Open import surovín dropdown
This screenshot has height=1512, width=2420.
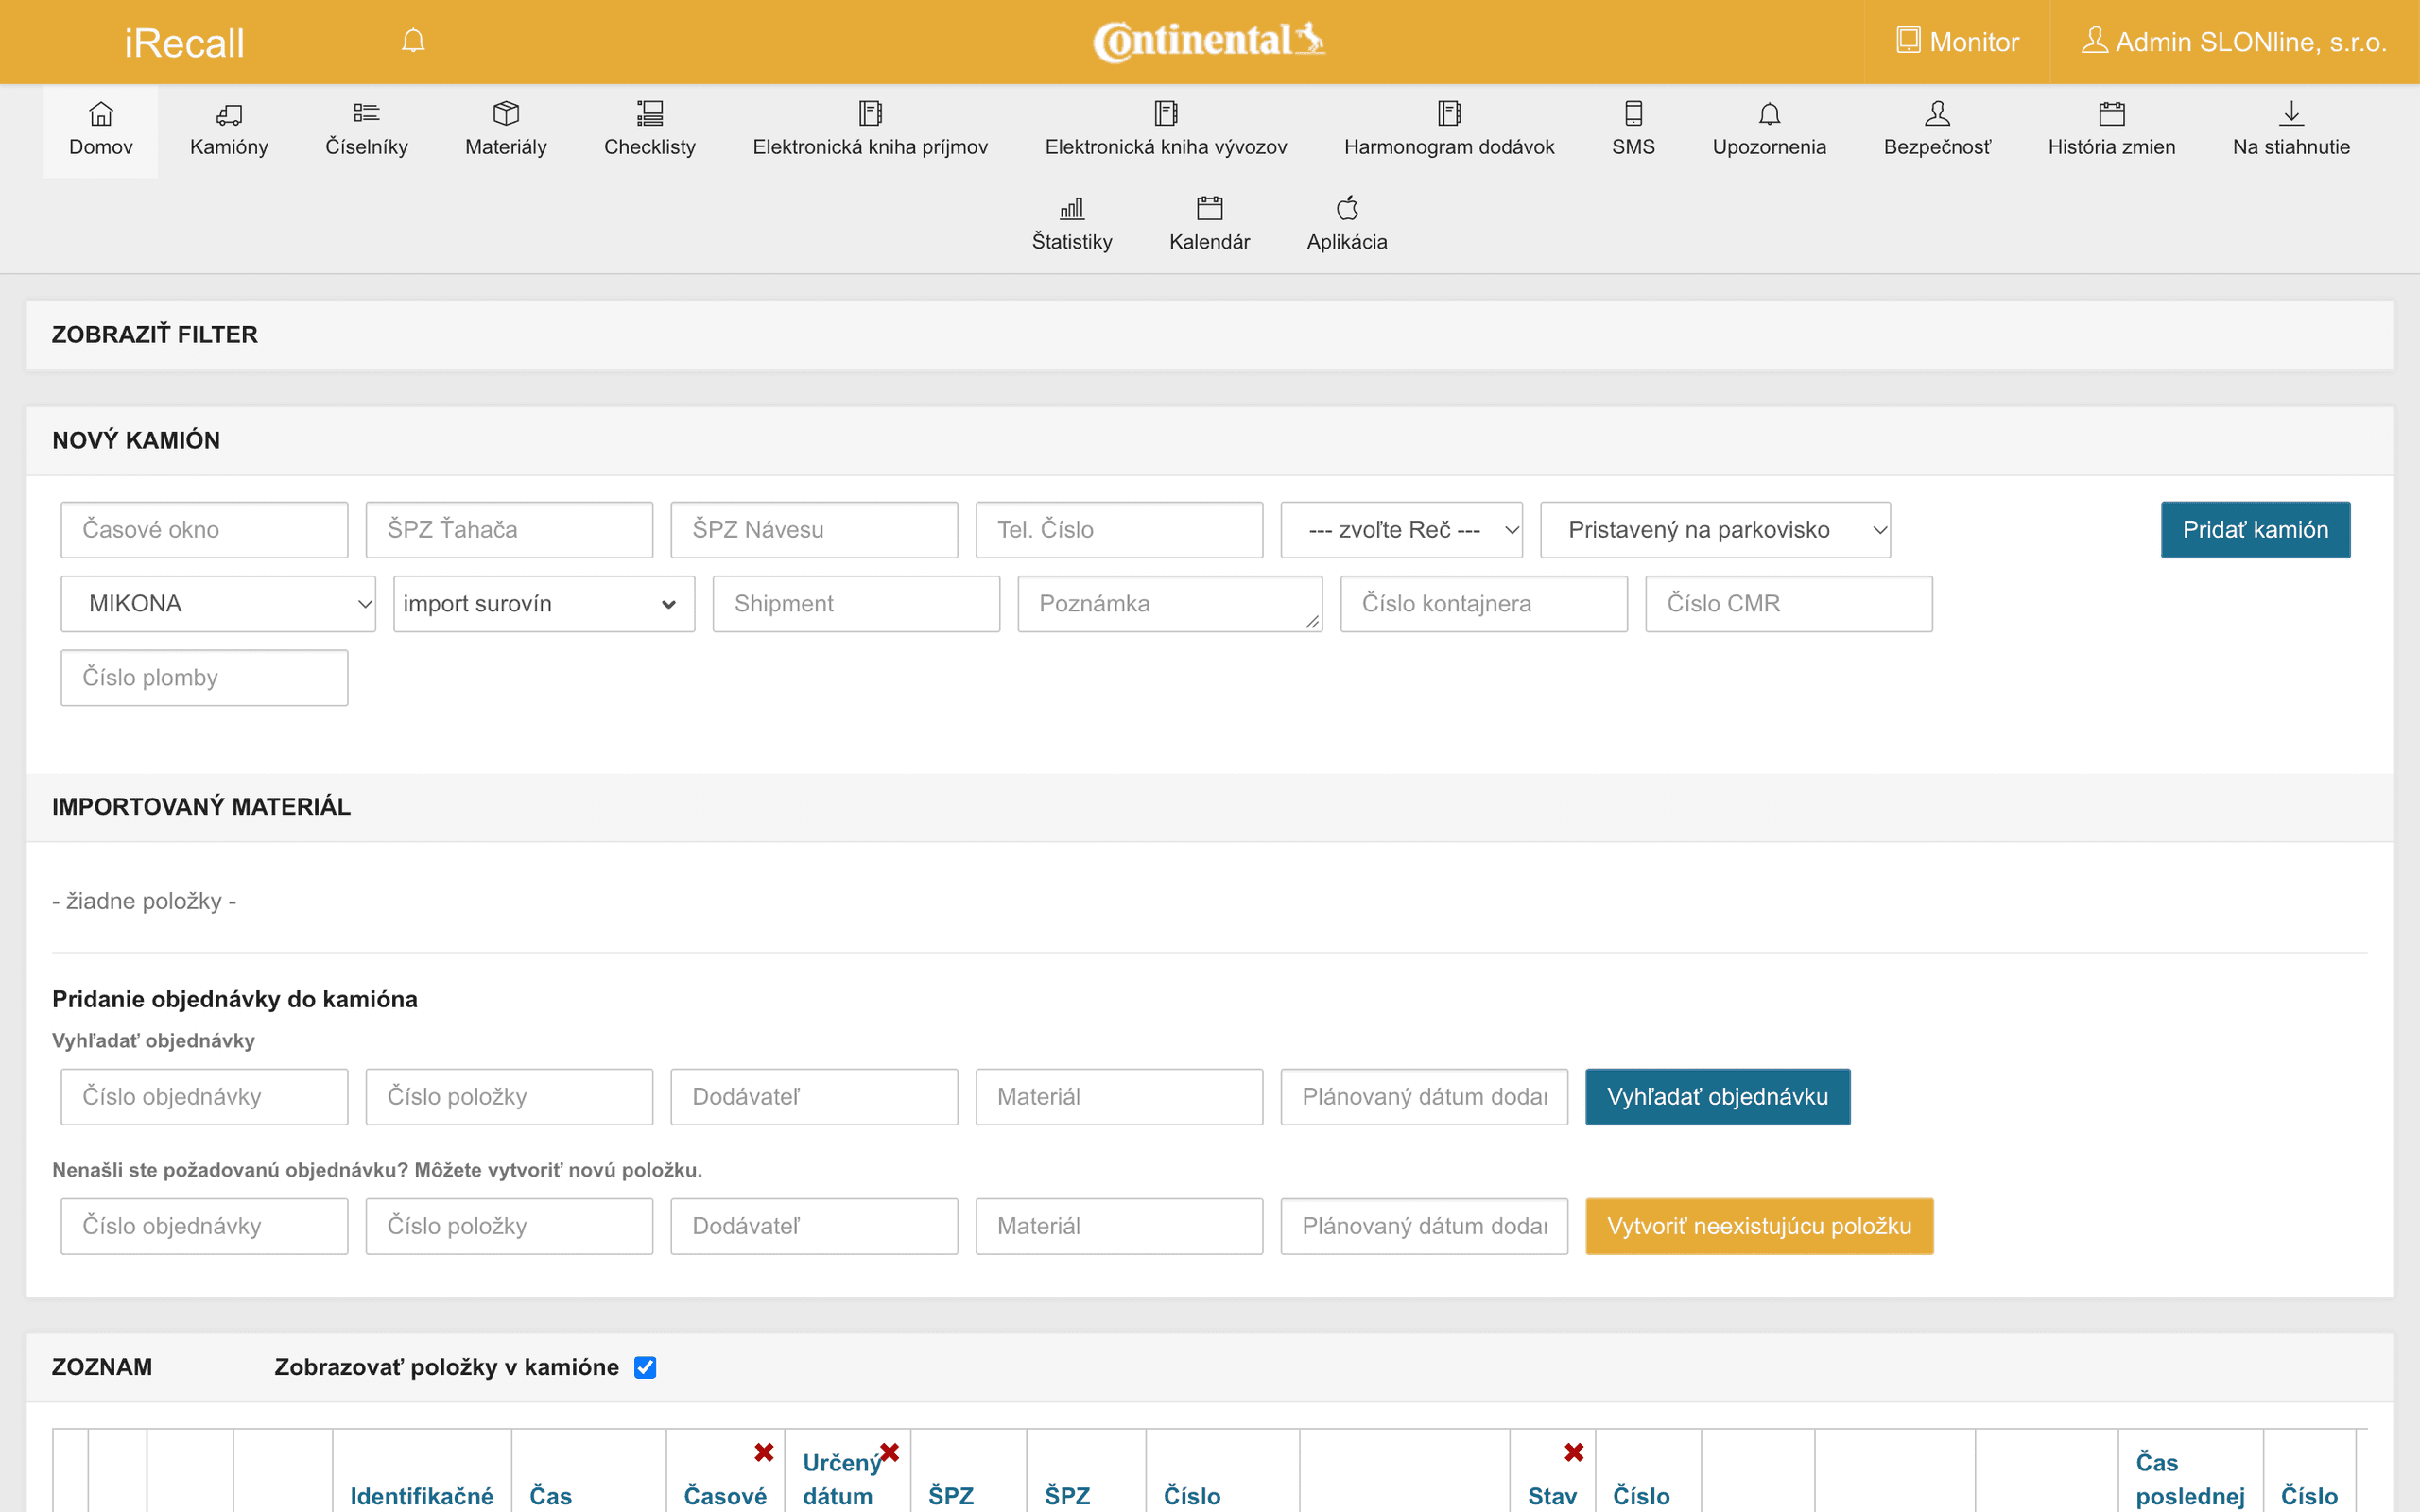pos(544,604)
